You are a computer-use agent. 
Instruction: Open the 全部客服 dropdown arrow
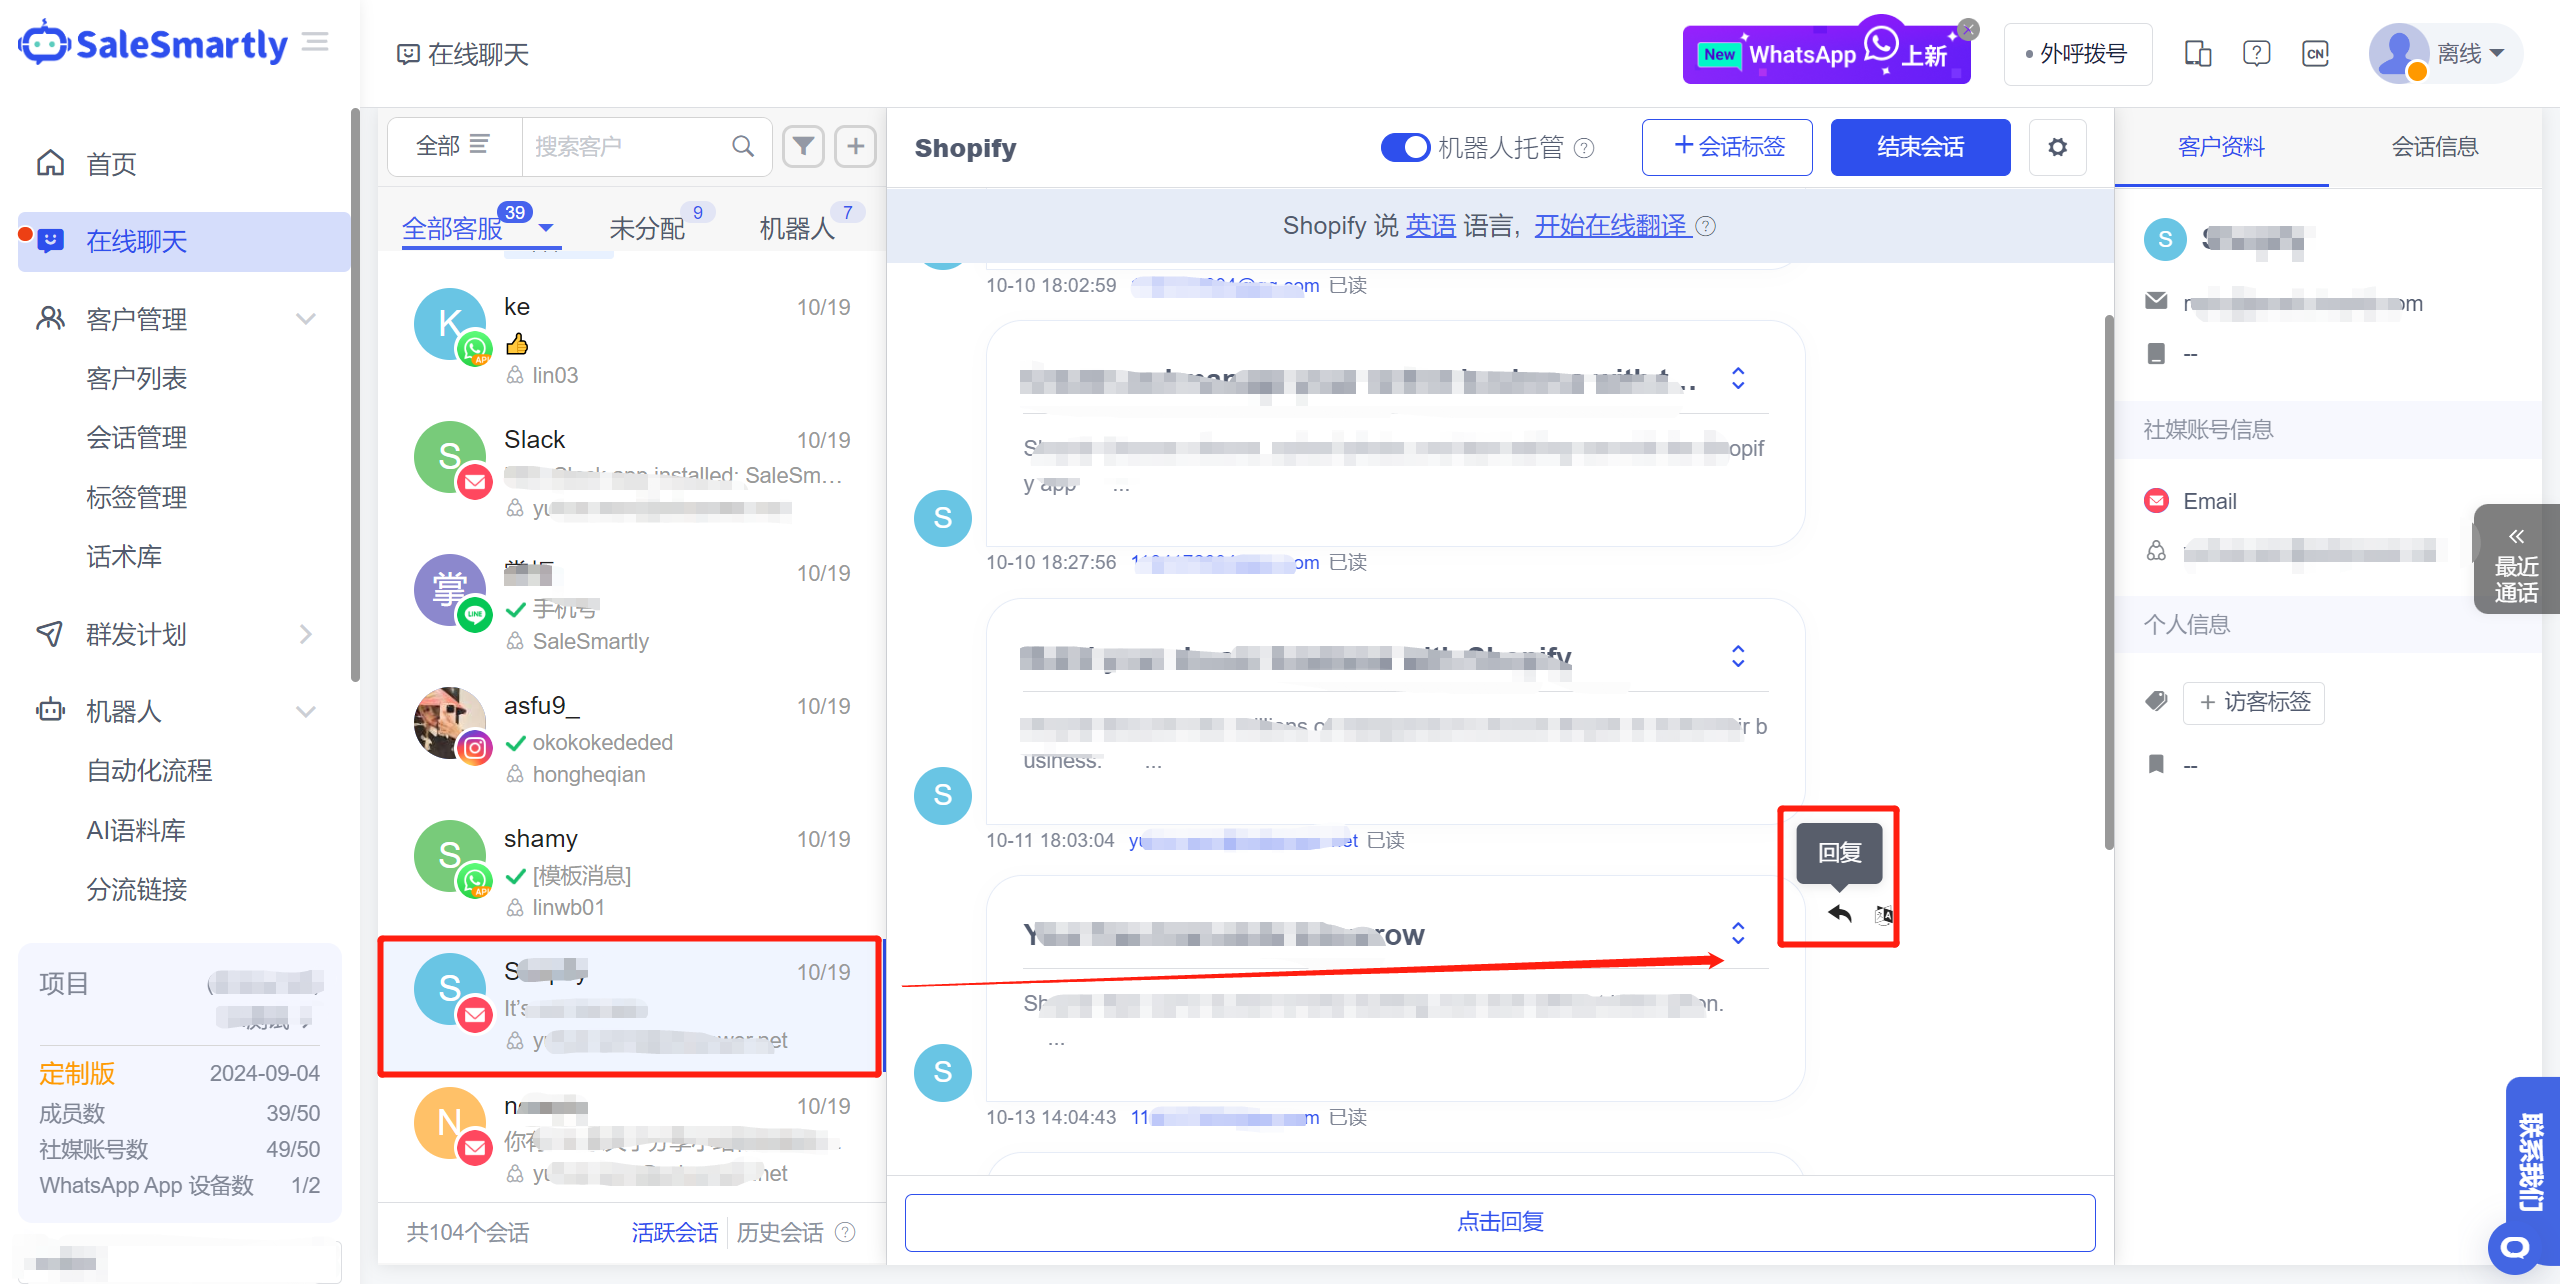(x=546, y=228)
